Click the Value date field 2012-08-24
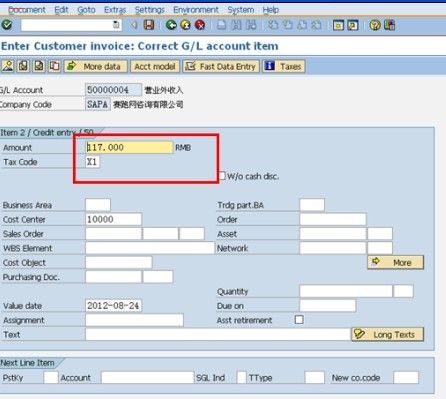Screen dimensions: 446x399 114,305
